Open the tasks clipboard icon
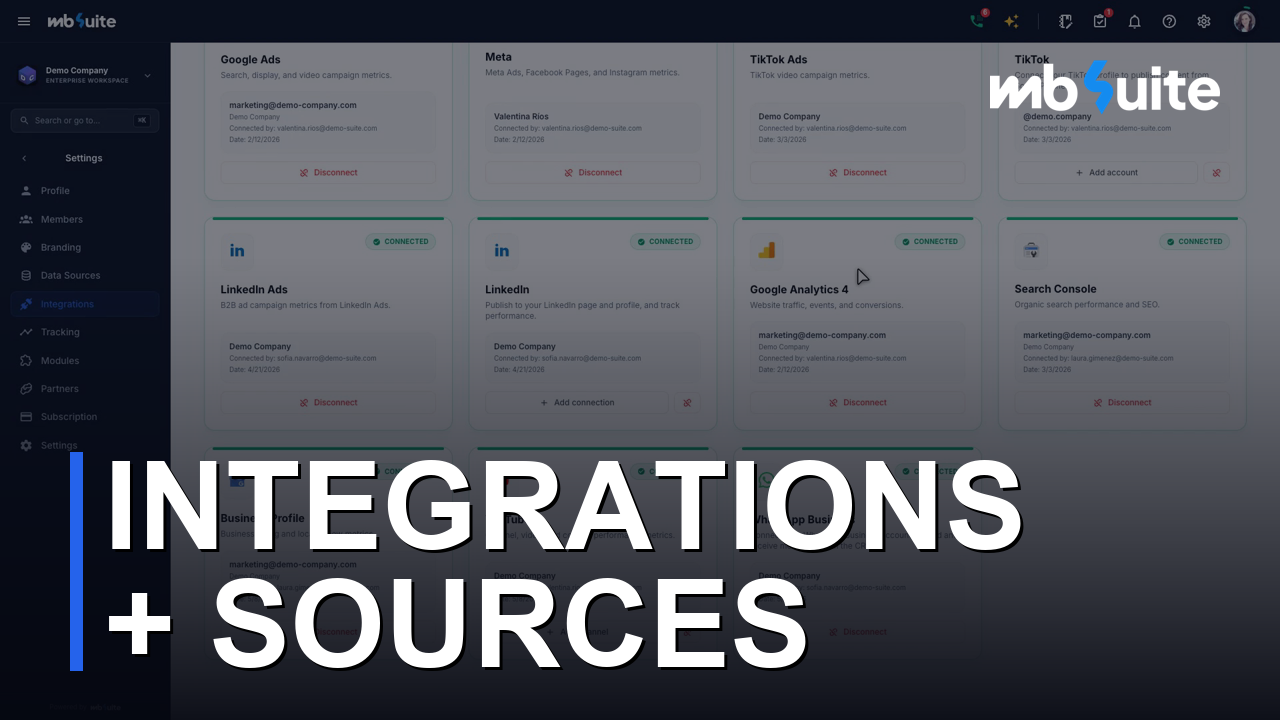This screenshot has width=1280, height=720. (1100, 21)
